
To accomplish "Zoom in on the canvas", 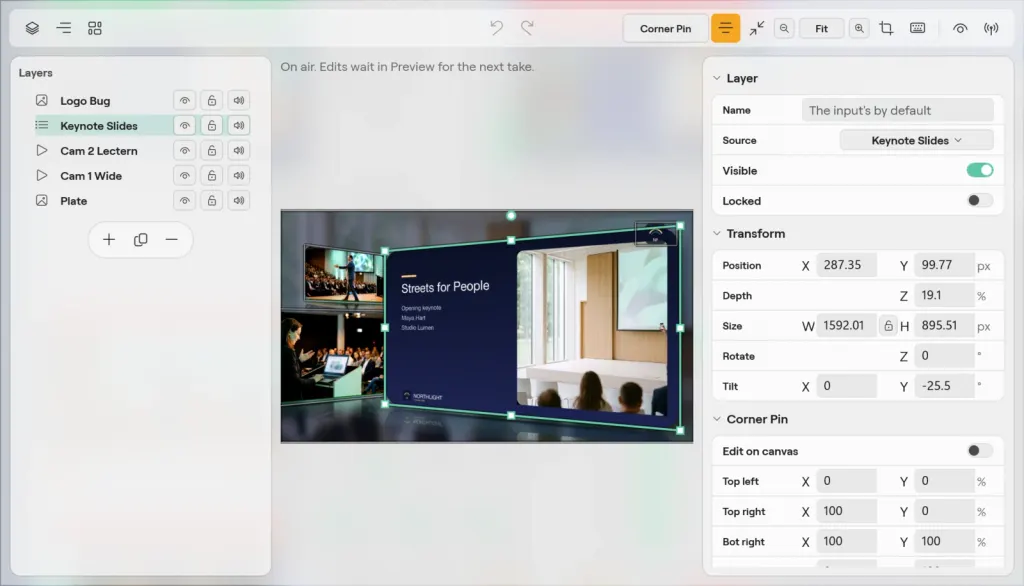I will (x=859, y=28).
